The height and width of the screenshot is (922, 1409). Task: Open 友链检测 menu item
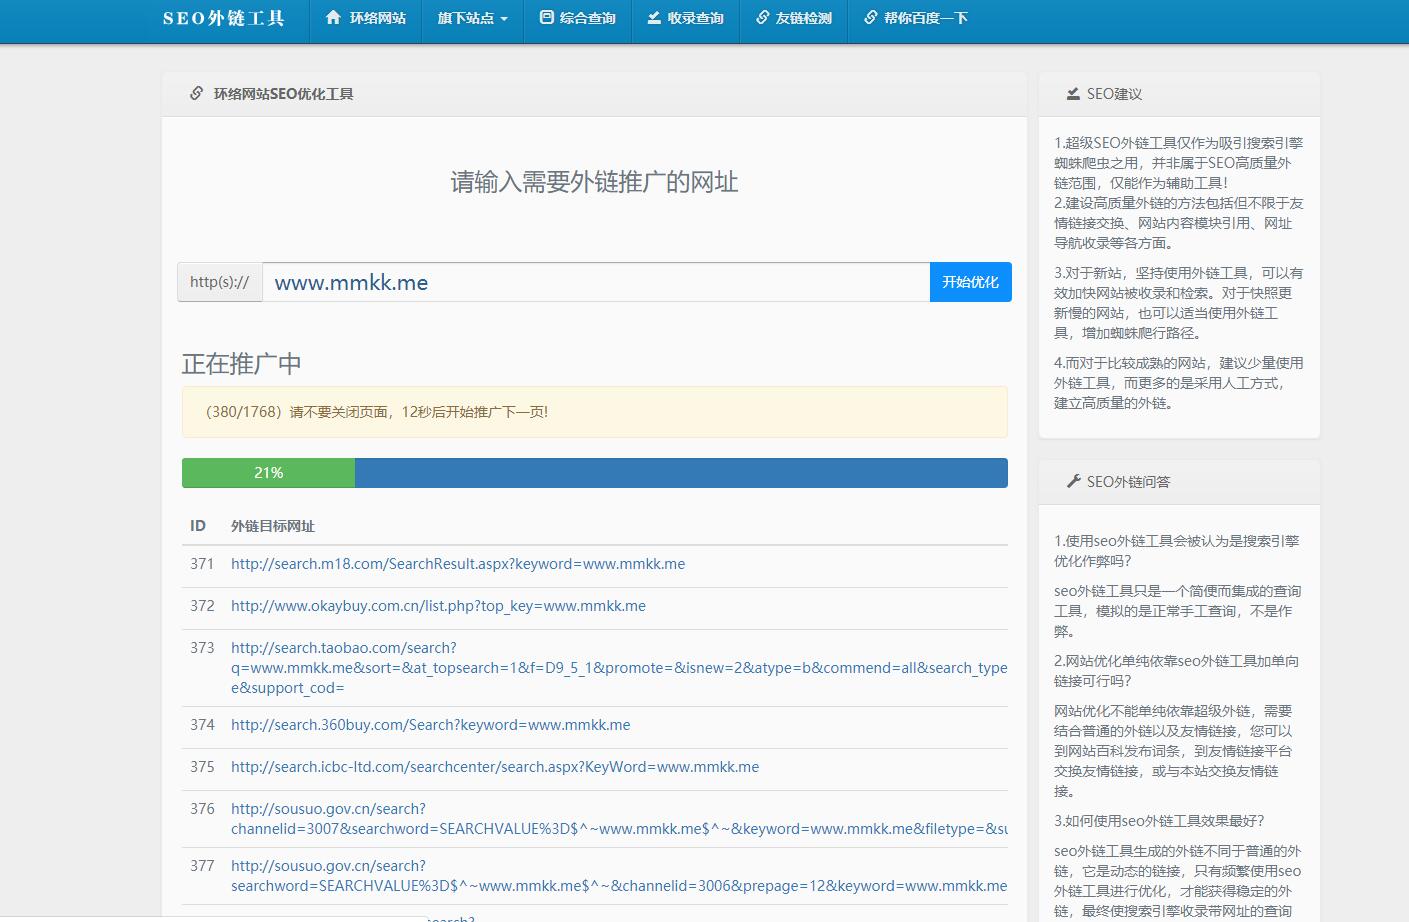[794, 18]
